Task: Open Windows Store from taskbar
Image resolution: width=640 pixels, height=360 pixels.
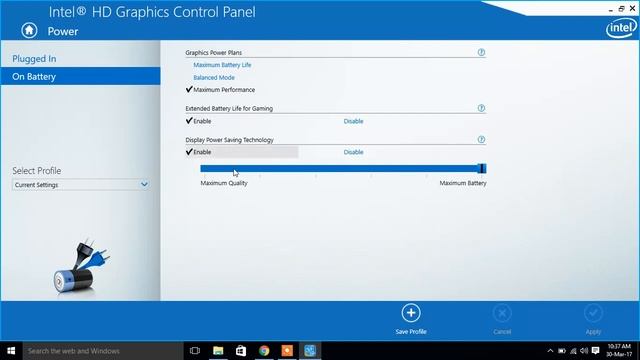Action: point(241,351)
